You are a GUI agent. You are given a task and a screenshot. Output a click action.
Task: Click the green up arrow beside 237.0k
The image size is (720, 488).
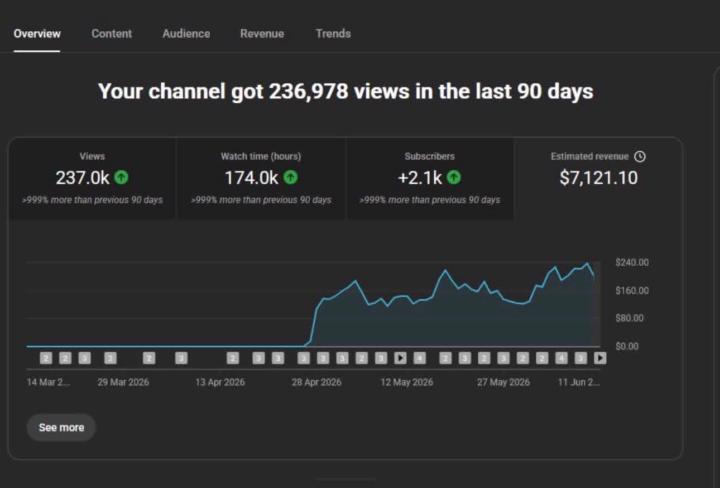click(x=121, y=177)
